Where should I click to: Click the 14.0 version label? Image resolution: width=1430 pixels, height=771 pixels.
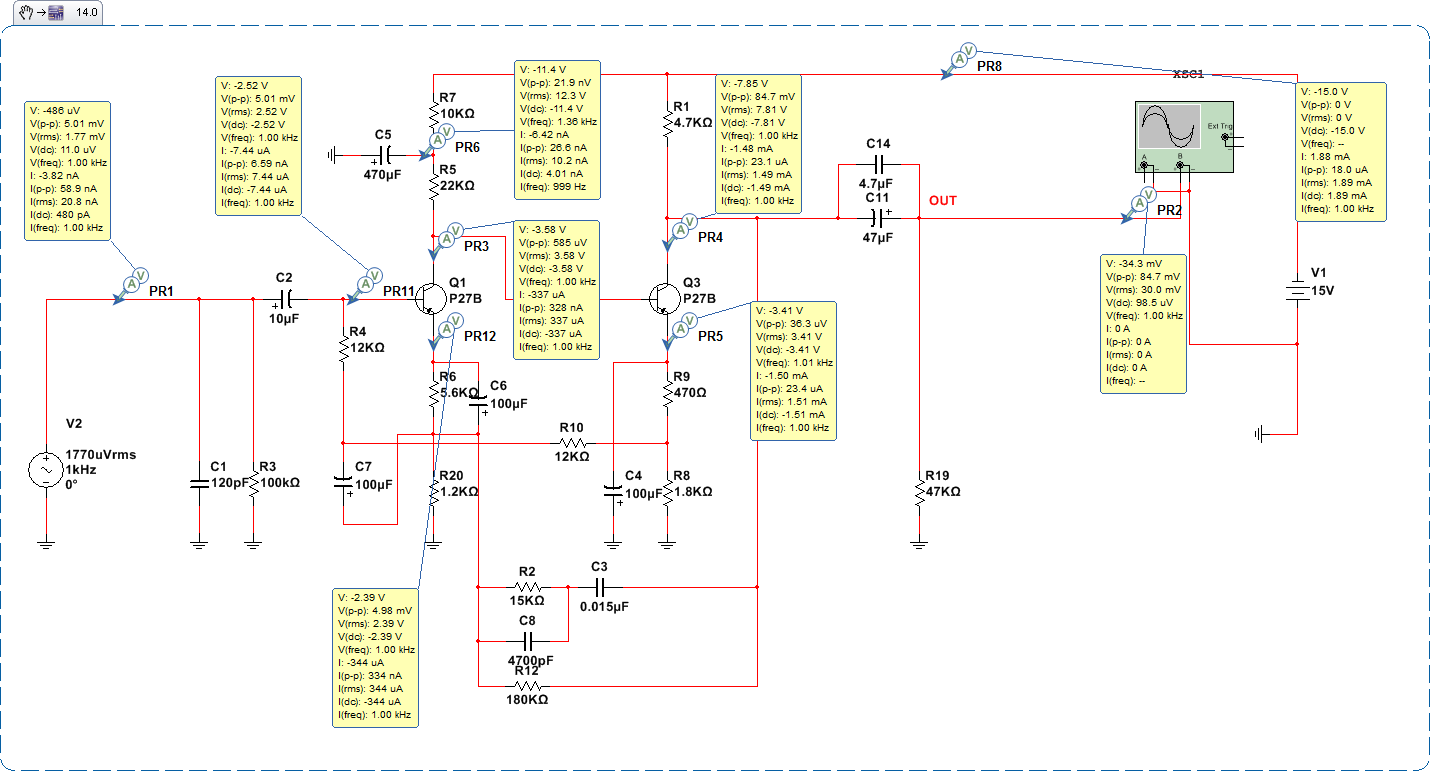[x=87, y=13]
